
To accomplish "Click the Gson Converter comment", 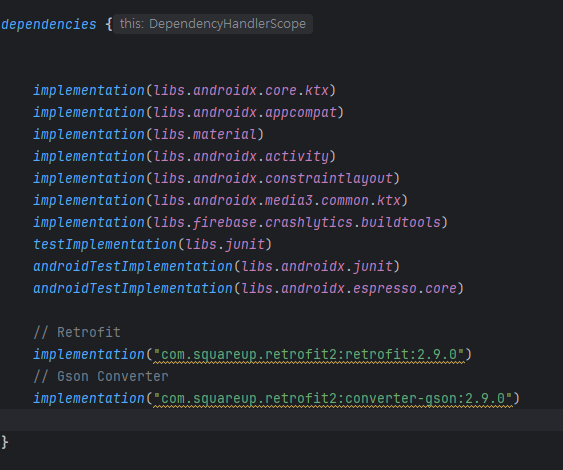I will [x=101, y=377].
